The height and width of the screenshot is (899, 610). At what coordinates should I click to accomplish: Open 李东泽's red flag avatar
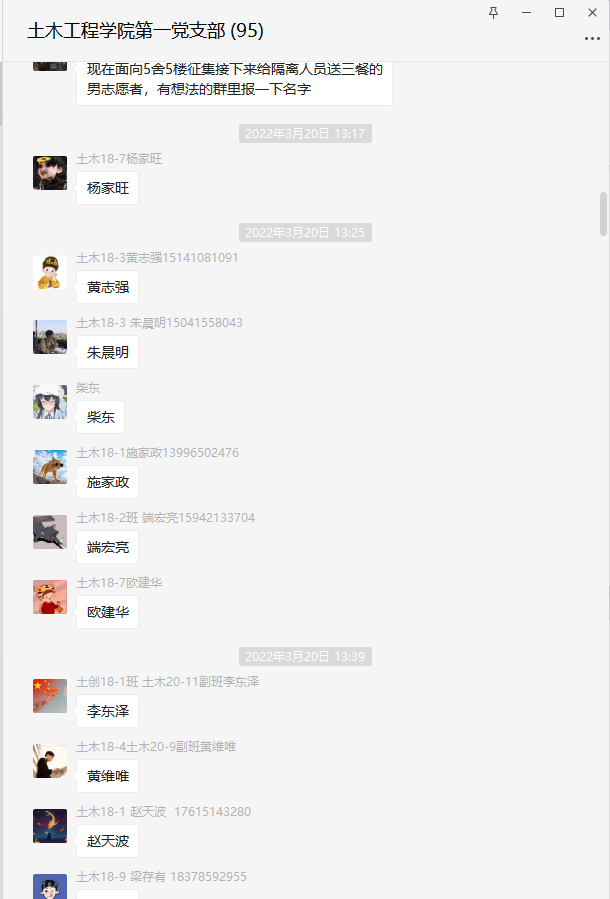click(50, 696)
